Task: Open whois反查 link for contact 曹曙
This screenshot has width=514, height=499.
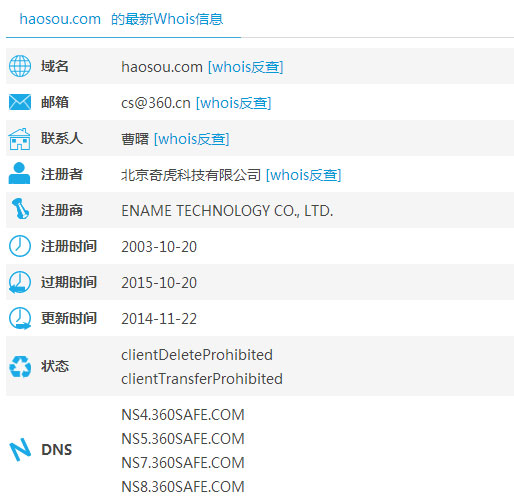Action: (192, 139)
